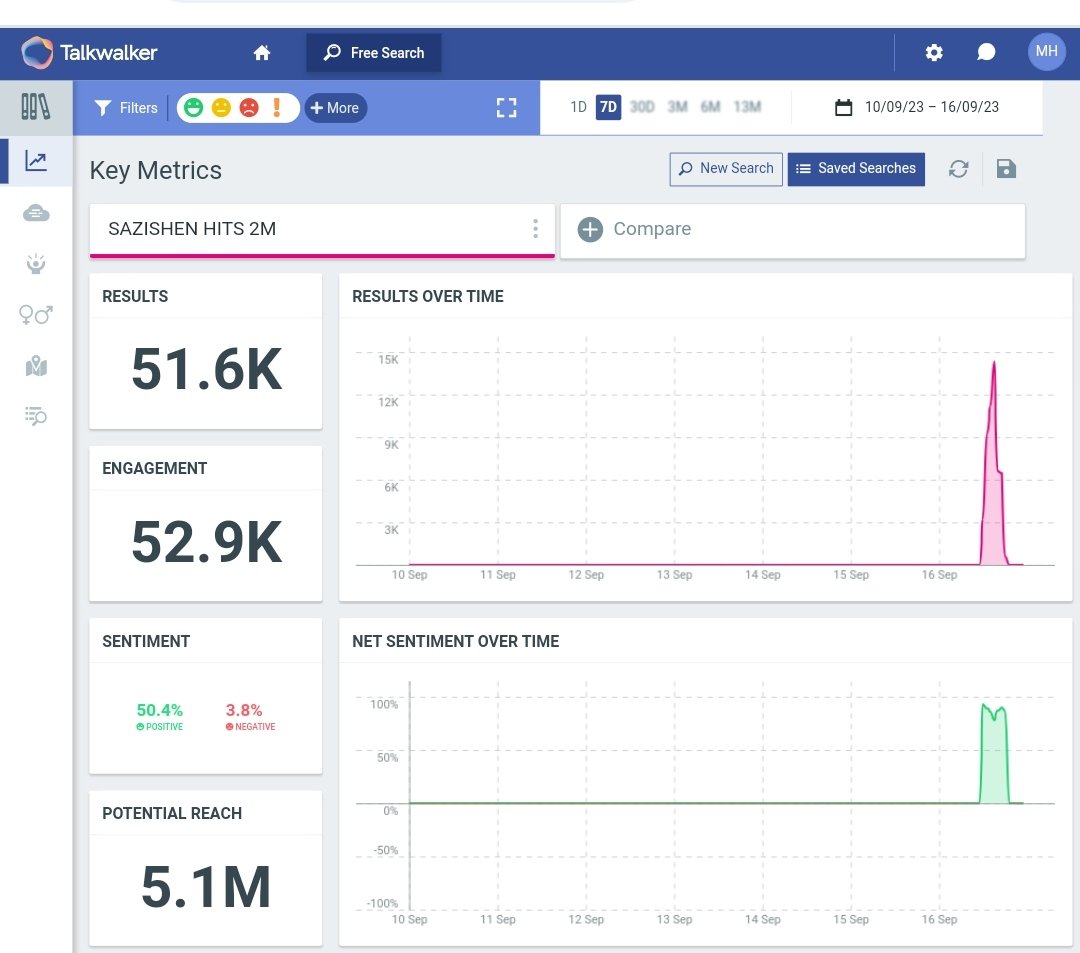Click the 3.8% negative sentiment value
This screenshot has height=953, width=1080.
pos(244,710)
